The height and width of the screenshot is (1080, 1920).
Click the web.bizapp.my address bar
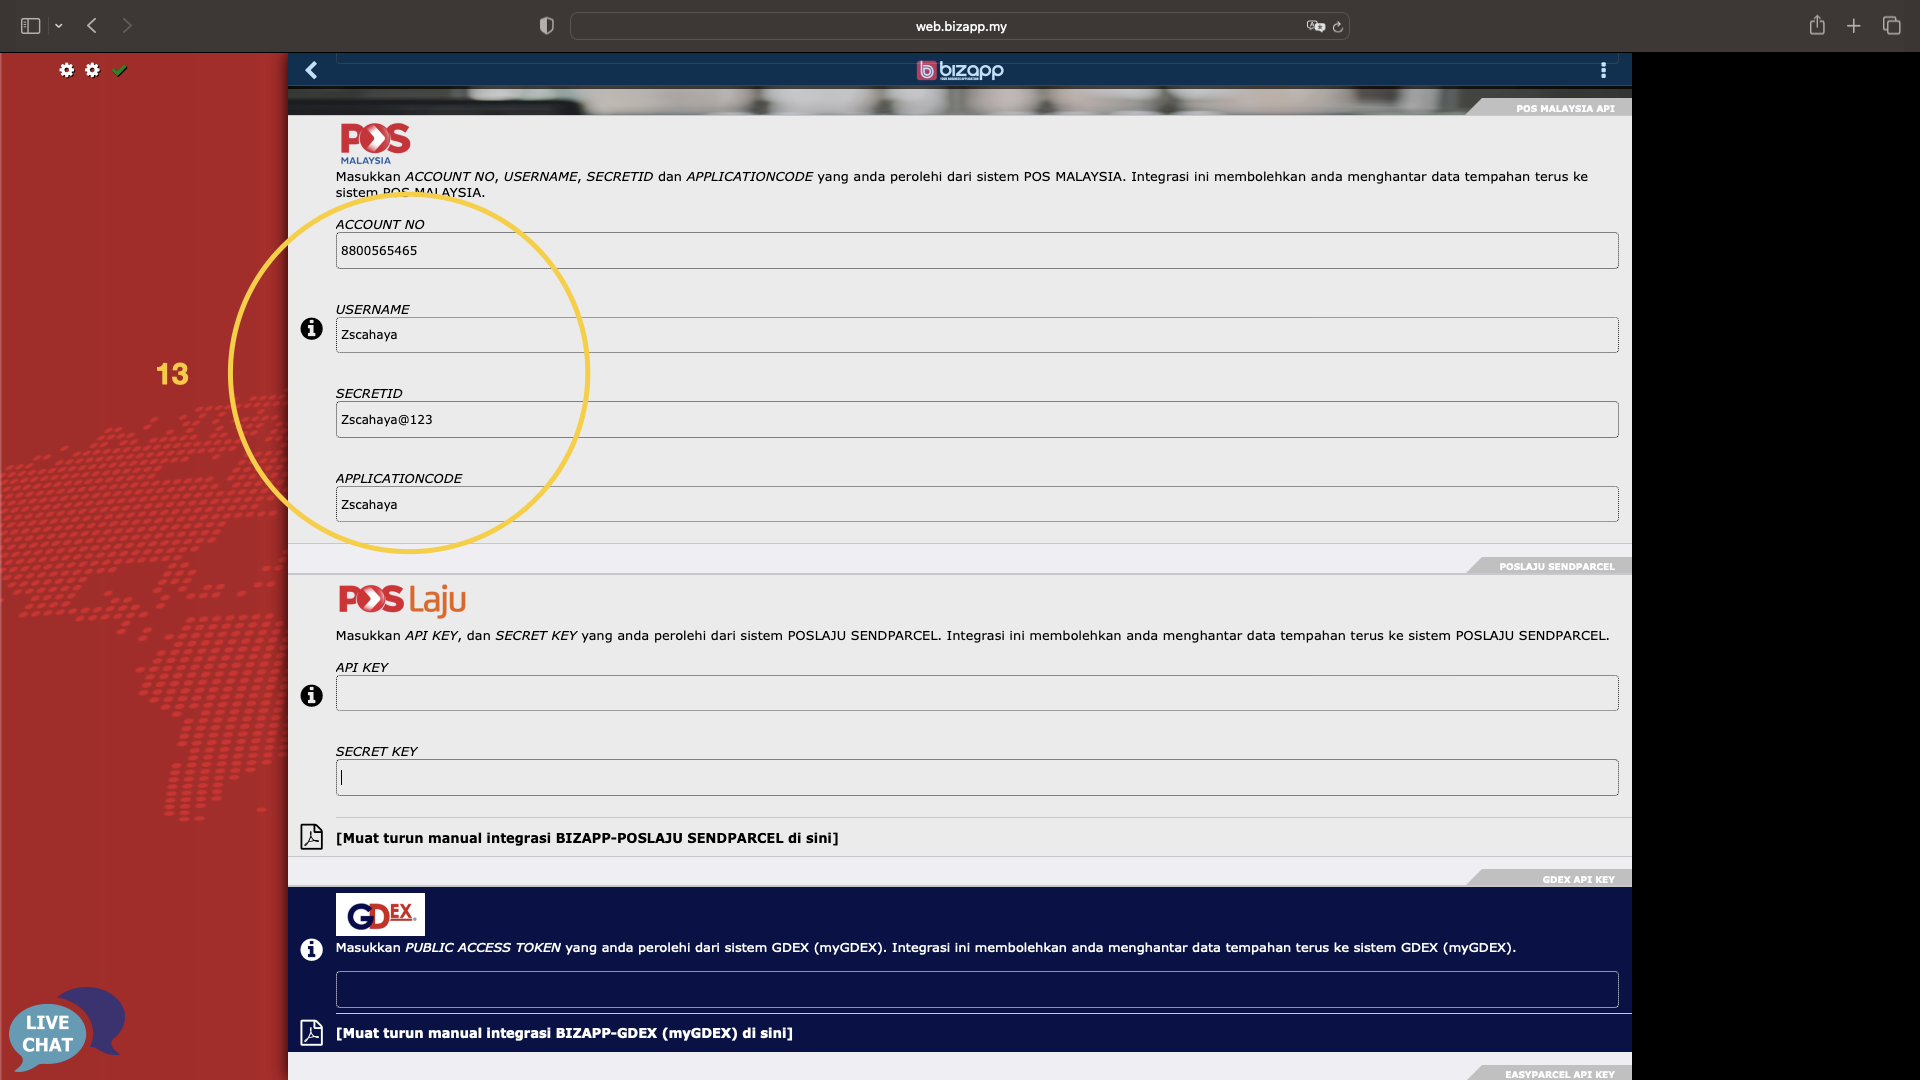pos(960,26)
